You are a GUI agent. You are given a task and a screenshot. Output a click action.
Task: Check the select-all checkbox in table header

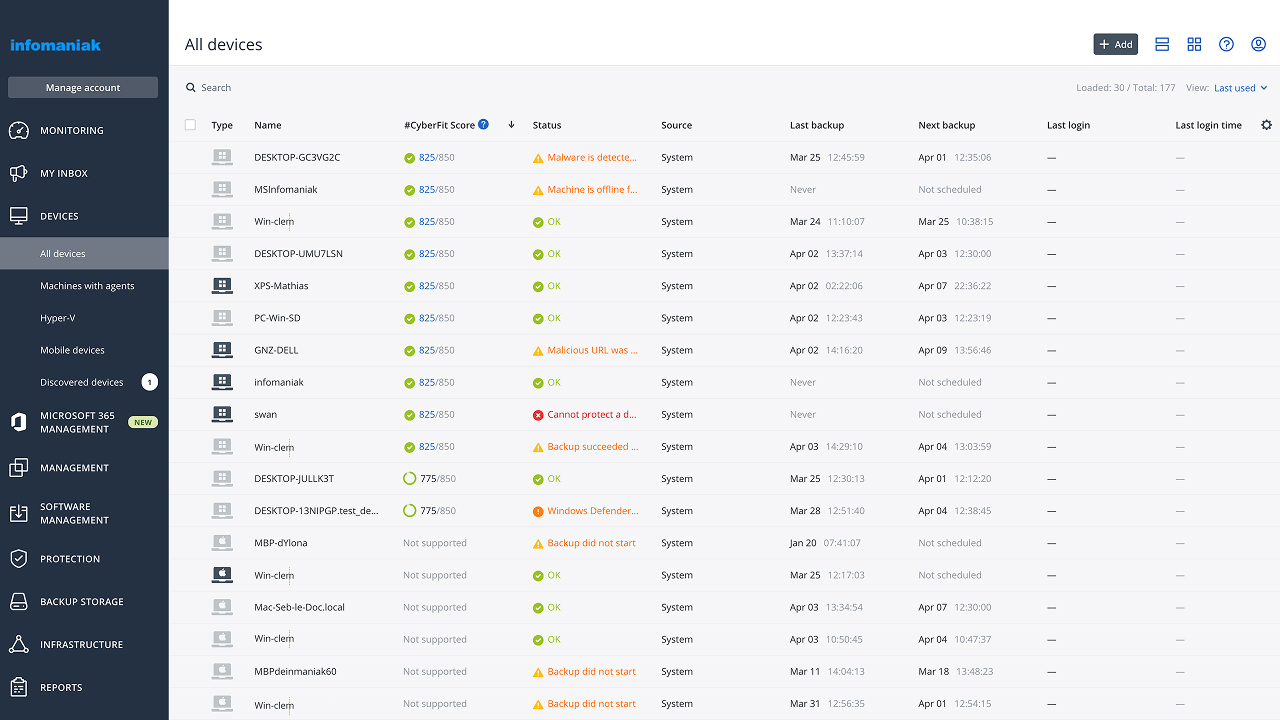[x=190, y=125]
